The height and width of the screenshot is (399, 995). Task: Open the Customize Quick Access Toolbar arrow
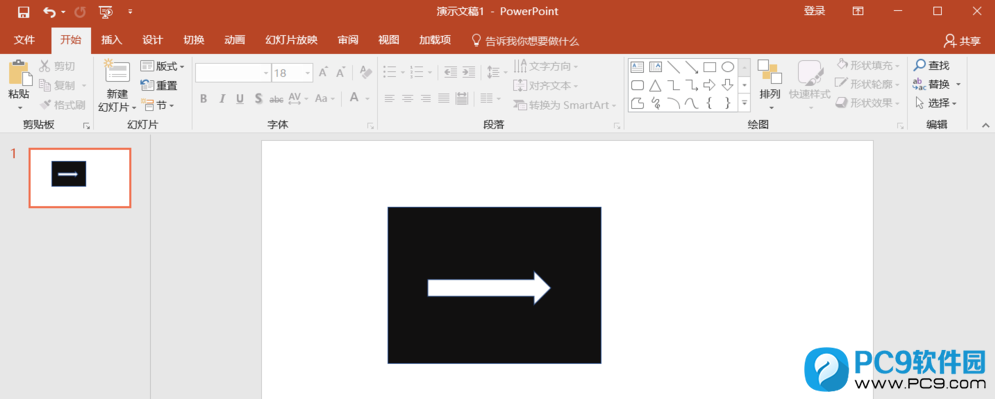click(131, 11)
